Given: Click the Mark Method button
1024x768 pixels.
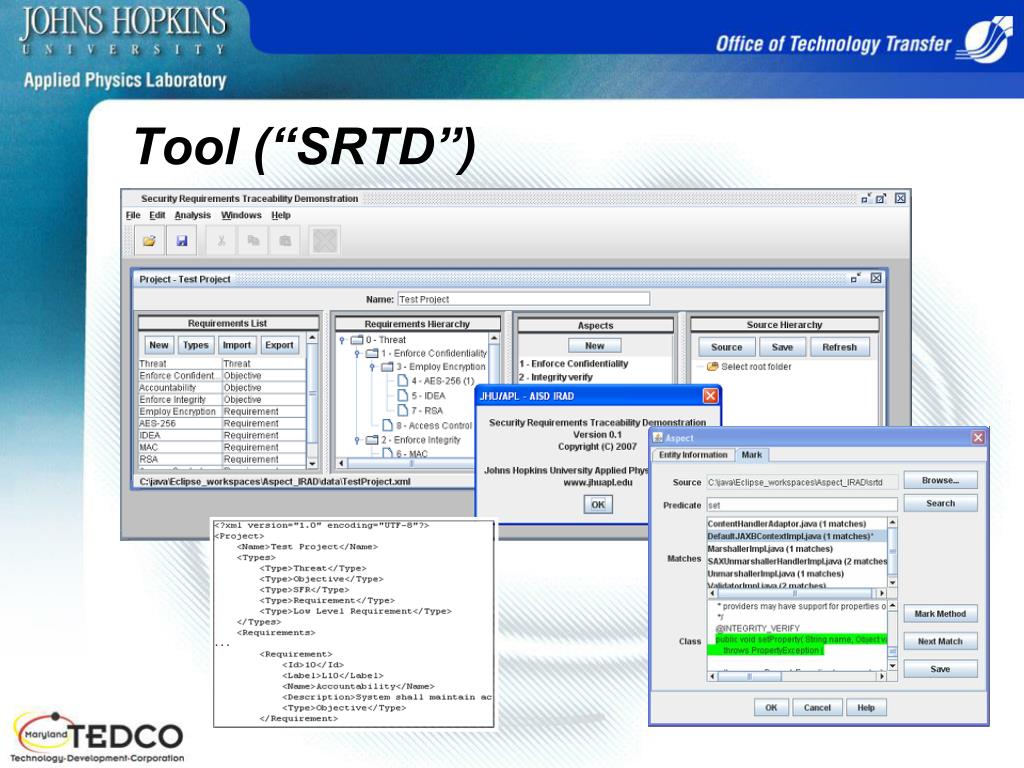Looking at the screenshot, I should click(x=940, y=614).
